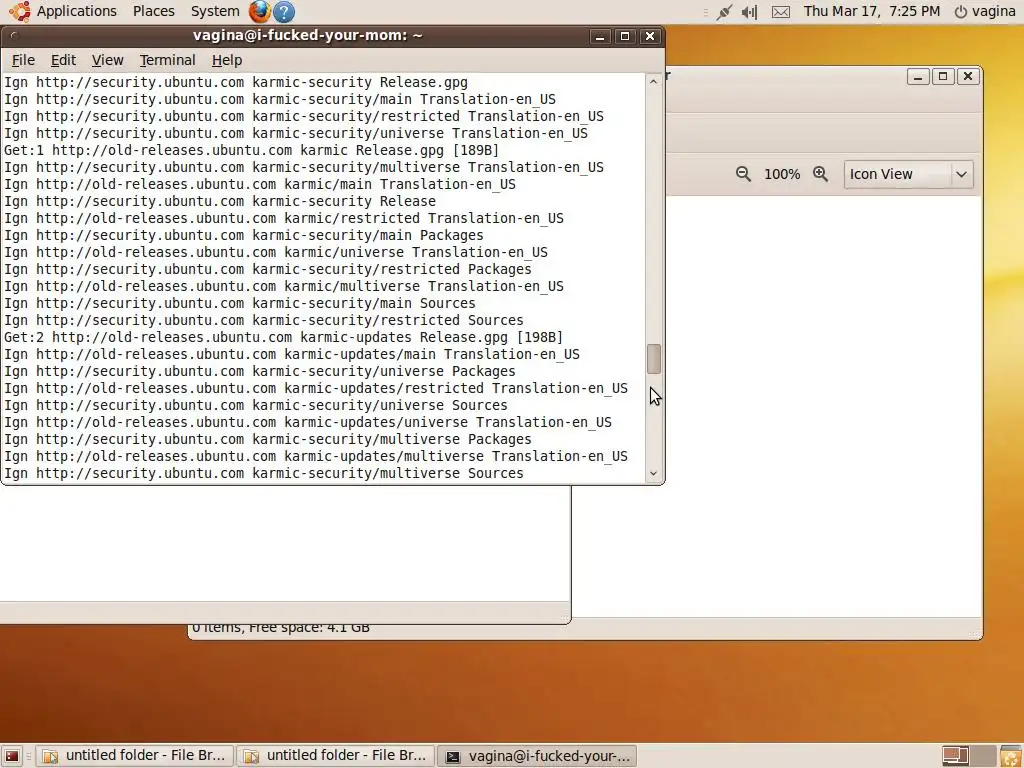Image resolution: width=1024 pixels, height=768 pixels.
Task: Open the mail envelope indicator
Action: (780, 12)
